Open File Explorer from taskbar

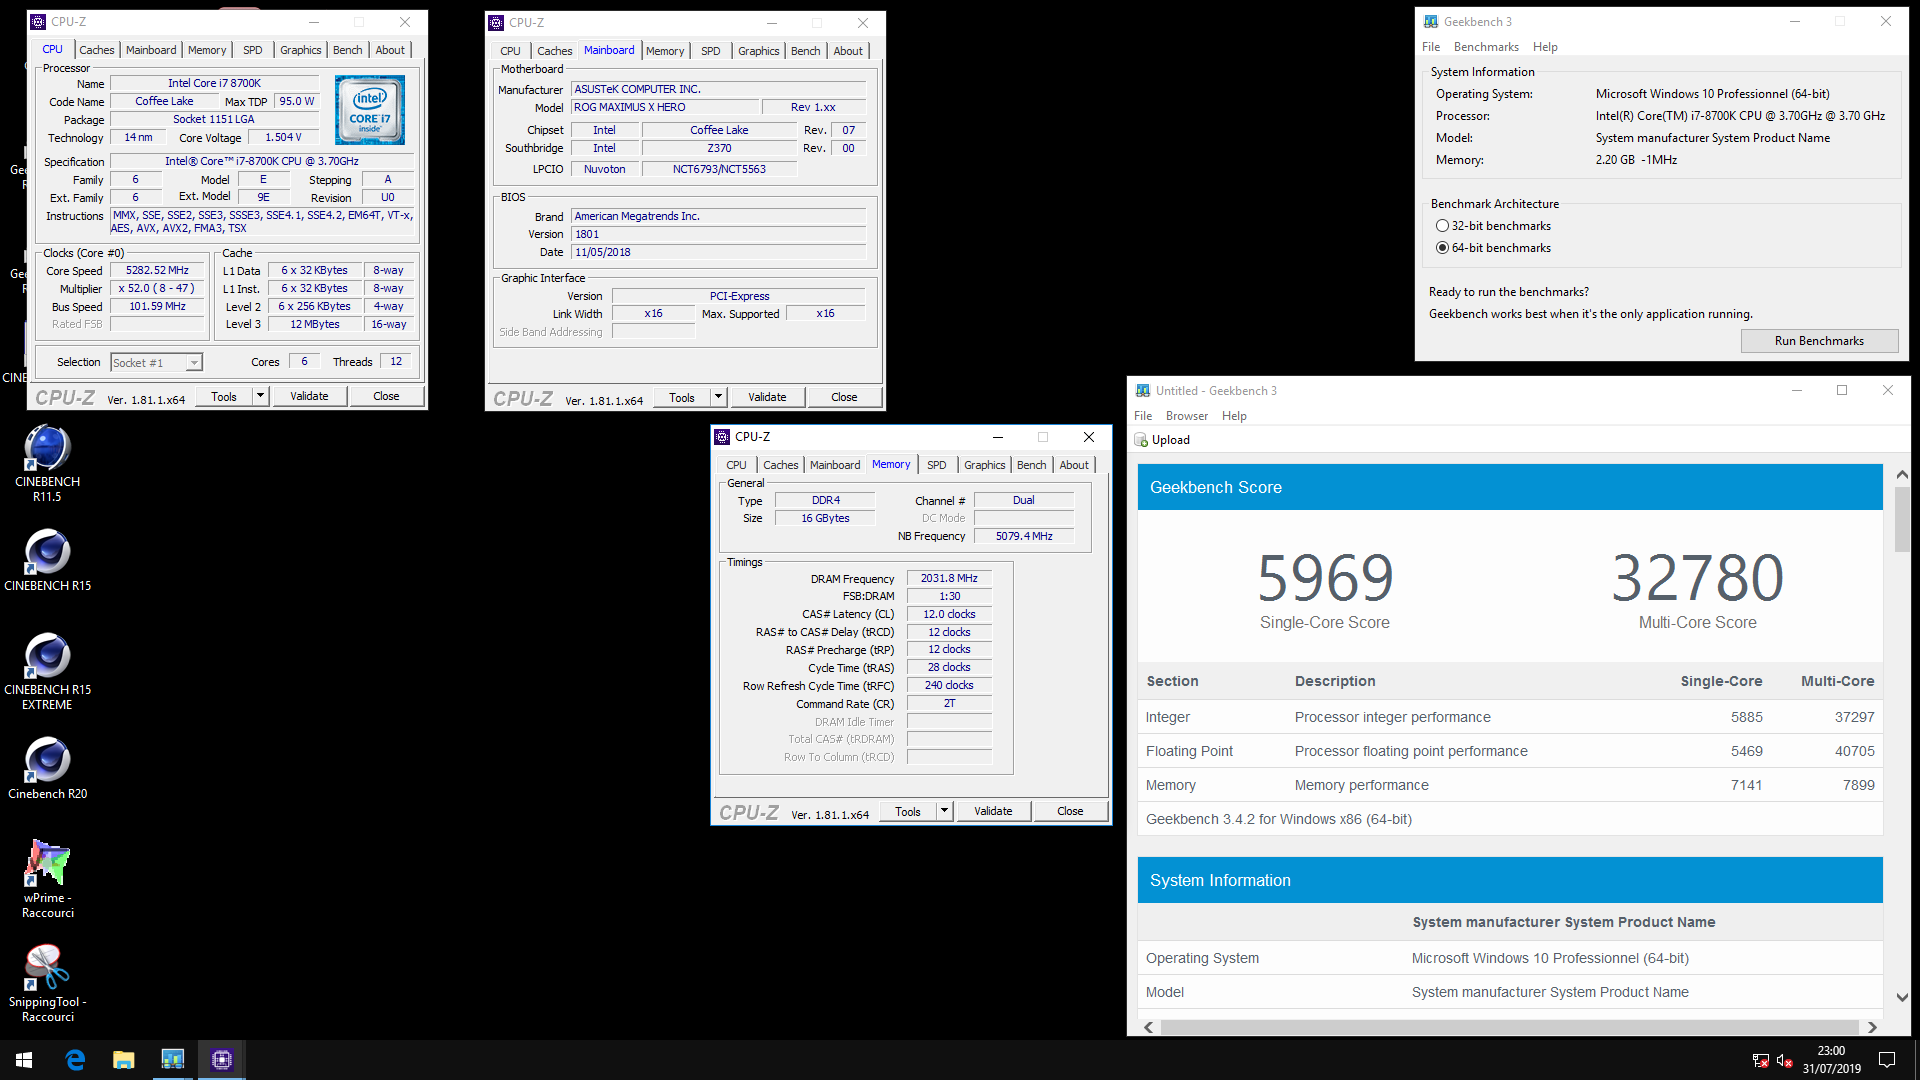(124, 1060)
